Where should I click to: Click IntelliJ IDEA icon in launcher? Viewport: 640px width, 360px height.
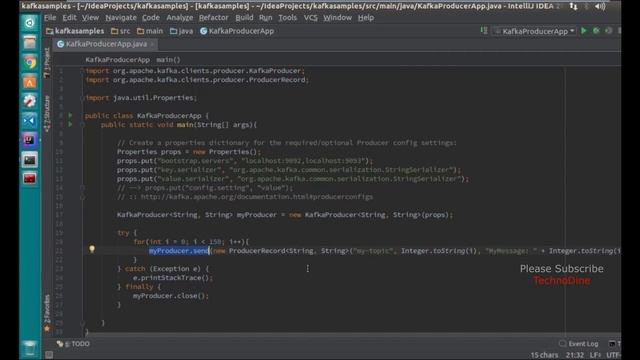[x=29, y=140]
